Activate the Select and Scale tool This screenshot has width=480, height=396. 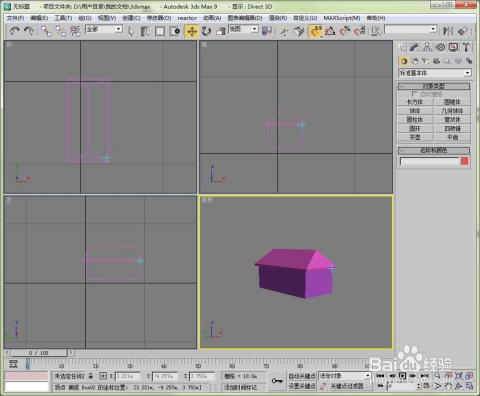coord(220,31)
